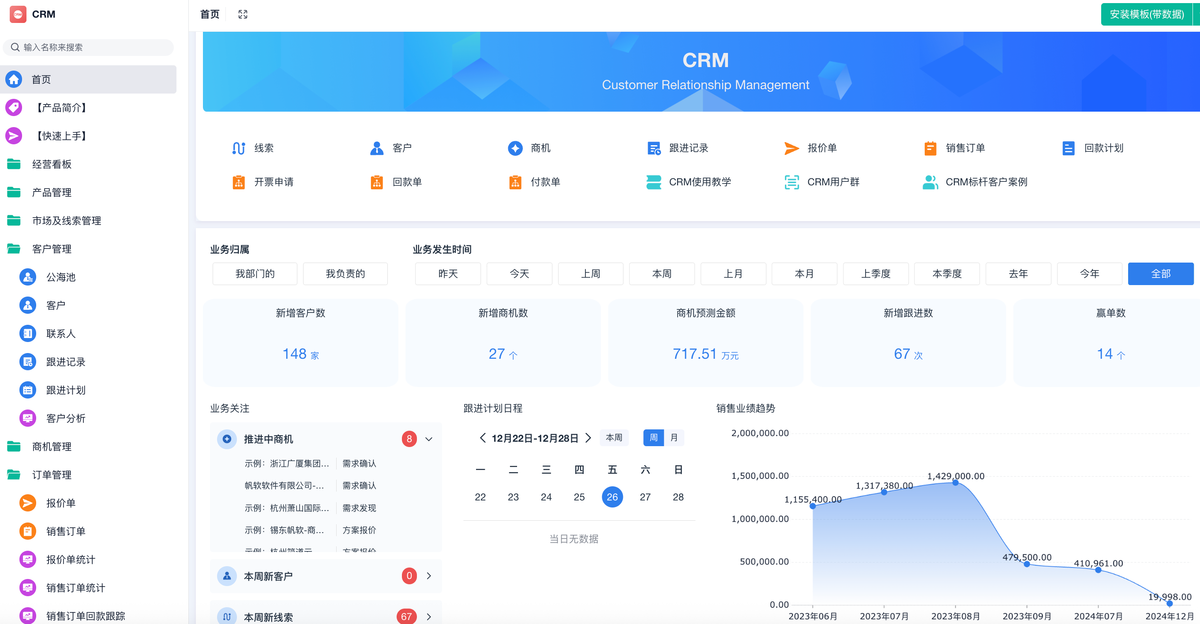Select 我负责的 business ownership filter
This screenshot has width=1200, height=624.
pos(345,274)
